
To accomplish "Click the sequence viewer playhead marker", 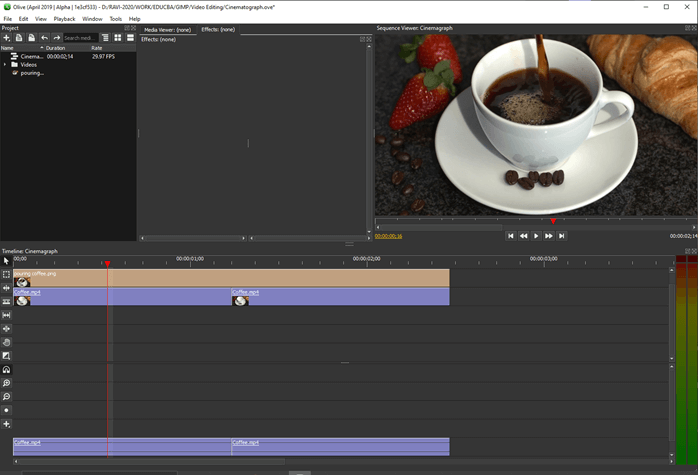I will [x=553, y=221].
